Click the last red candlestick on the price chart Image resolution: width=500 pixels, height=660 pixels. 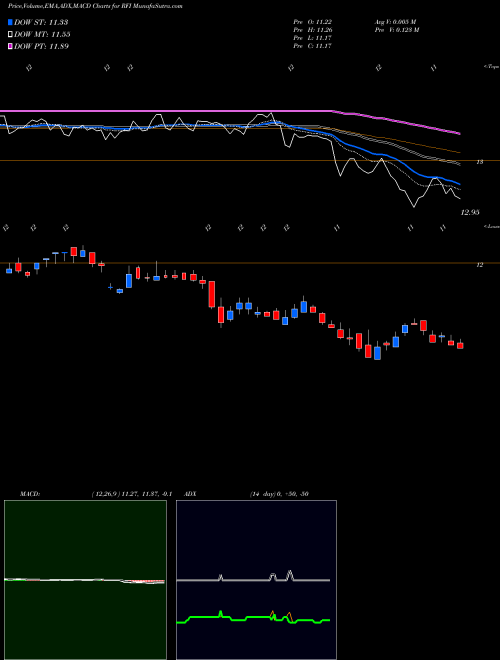(x=460, y=345)
